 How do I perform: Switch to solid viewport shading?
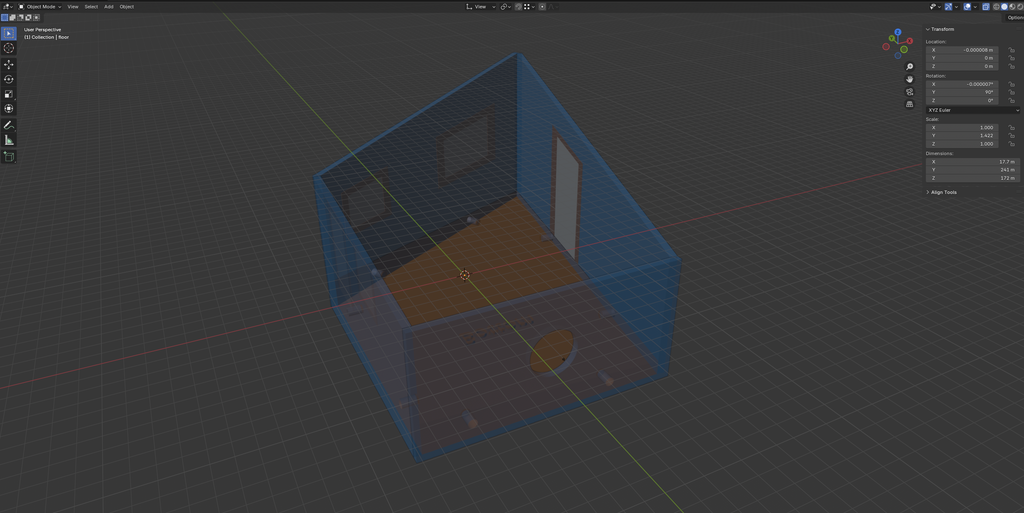tap(1004, 7)
